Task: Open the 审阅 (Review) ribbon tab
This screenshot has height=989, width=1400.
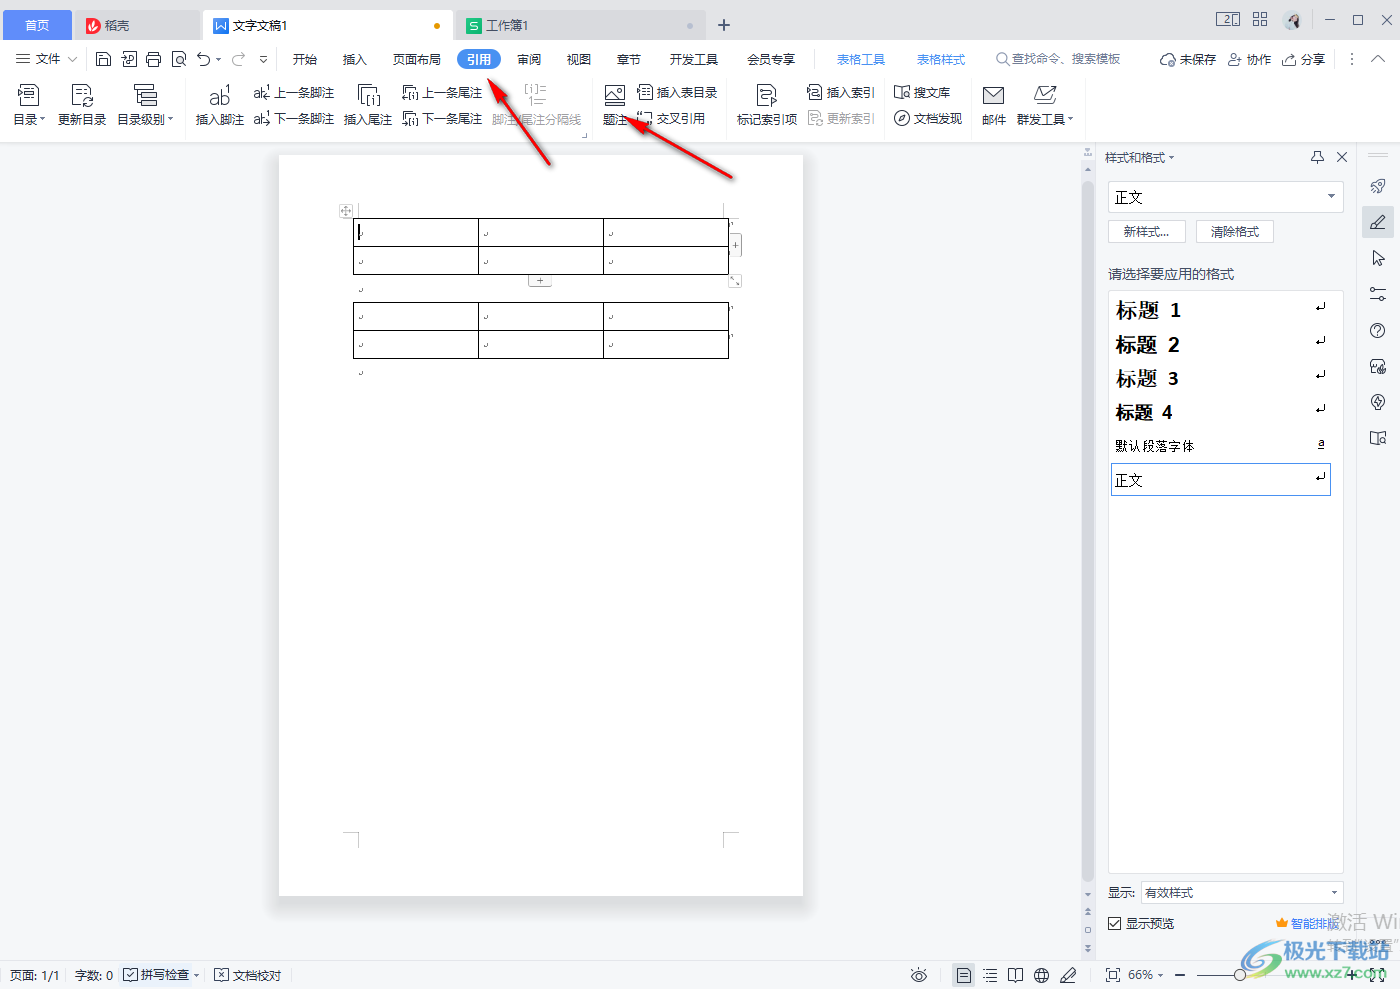Action: pyautogui.click(x=529, y=59)
